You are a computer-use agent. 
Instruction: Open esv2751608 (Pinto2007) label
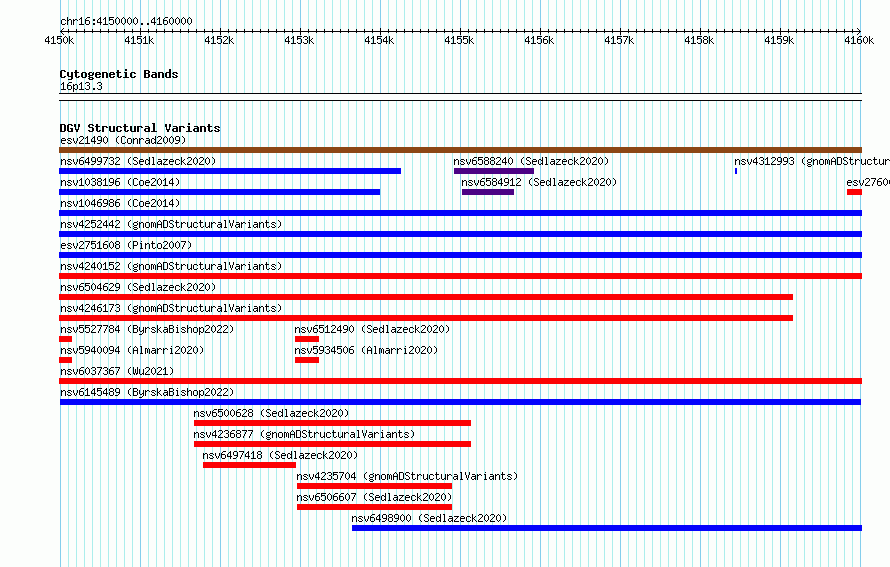[126, 245]
